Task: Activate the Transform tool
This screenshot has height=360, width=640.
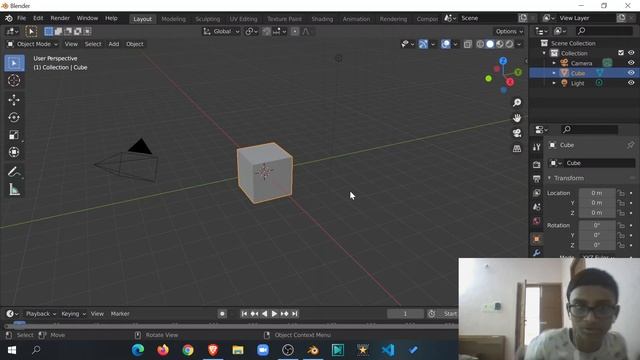Action: 14,152
